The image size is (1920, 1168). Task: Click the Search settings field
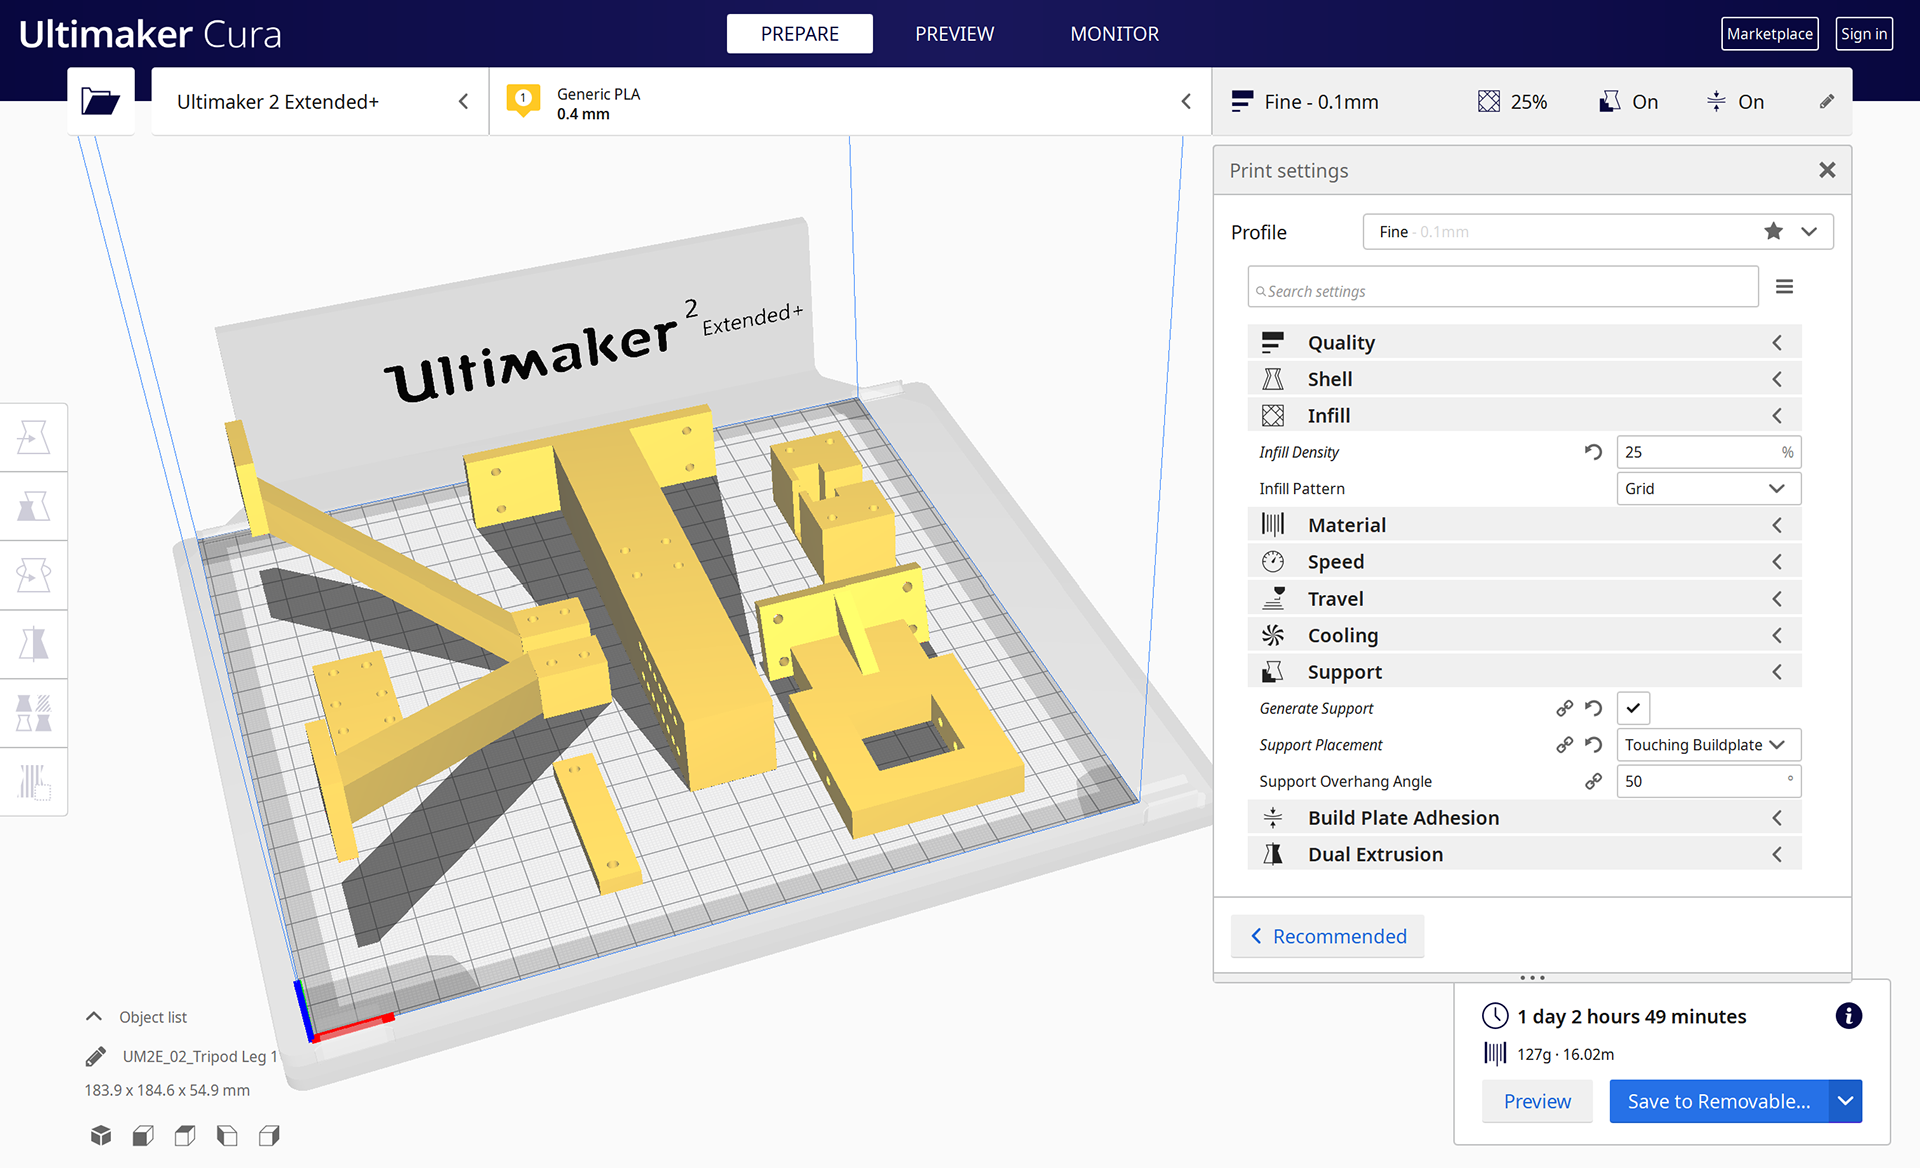pyautogui.click(x=1503, y=287)
